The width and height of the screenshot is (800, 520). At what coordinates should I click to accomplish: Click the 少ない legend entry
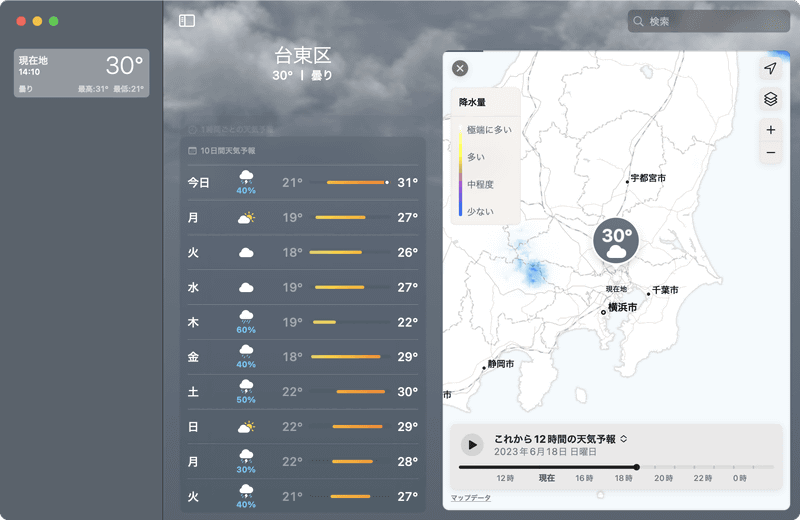[x=480, y=211]
